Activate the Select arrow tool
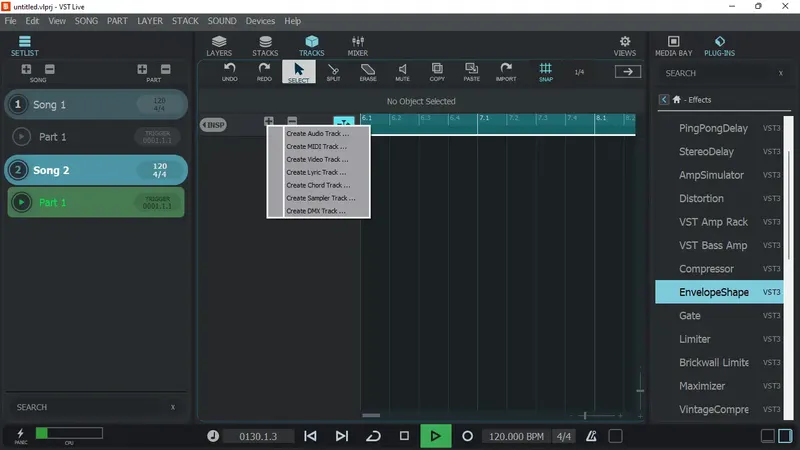The image size is (800, 450). (x=298, y=72)
